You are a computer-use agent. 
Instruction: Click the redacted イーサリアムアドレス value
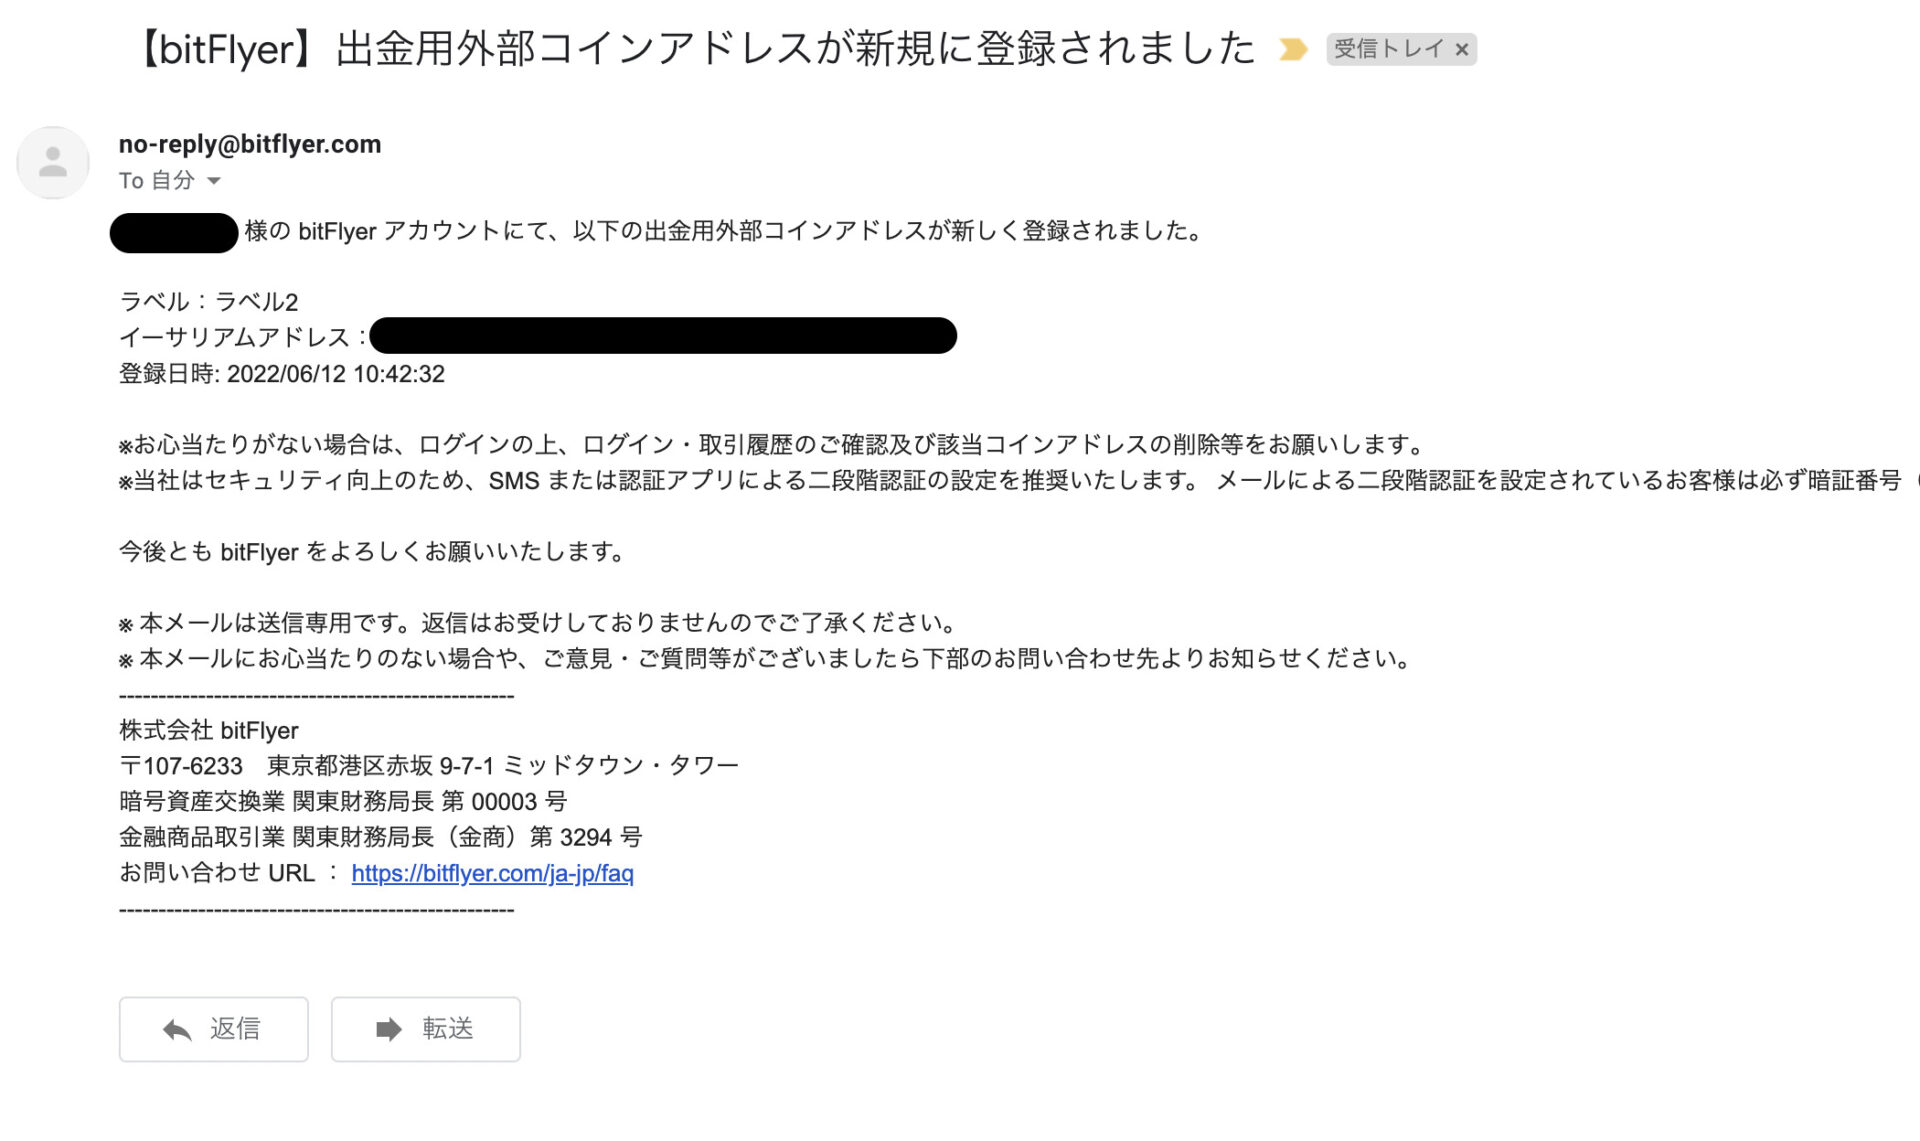pos(663,336)
